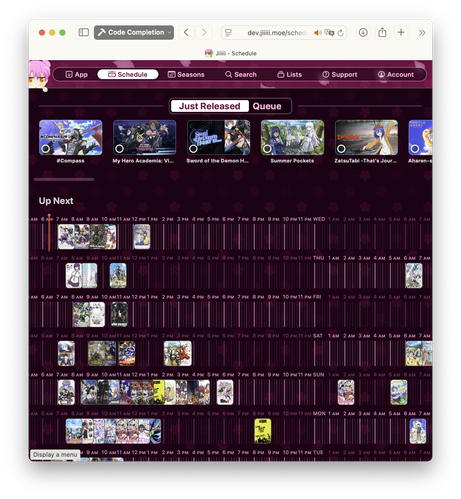Toggle the Safari sidebar button
This screenshot has height=499, width=461.
pos(83,32)
